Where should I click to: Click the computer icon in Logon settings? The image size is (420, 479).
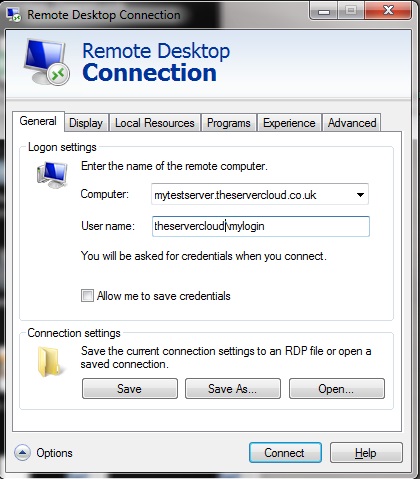[x=52, y=174]
